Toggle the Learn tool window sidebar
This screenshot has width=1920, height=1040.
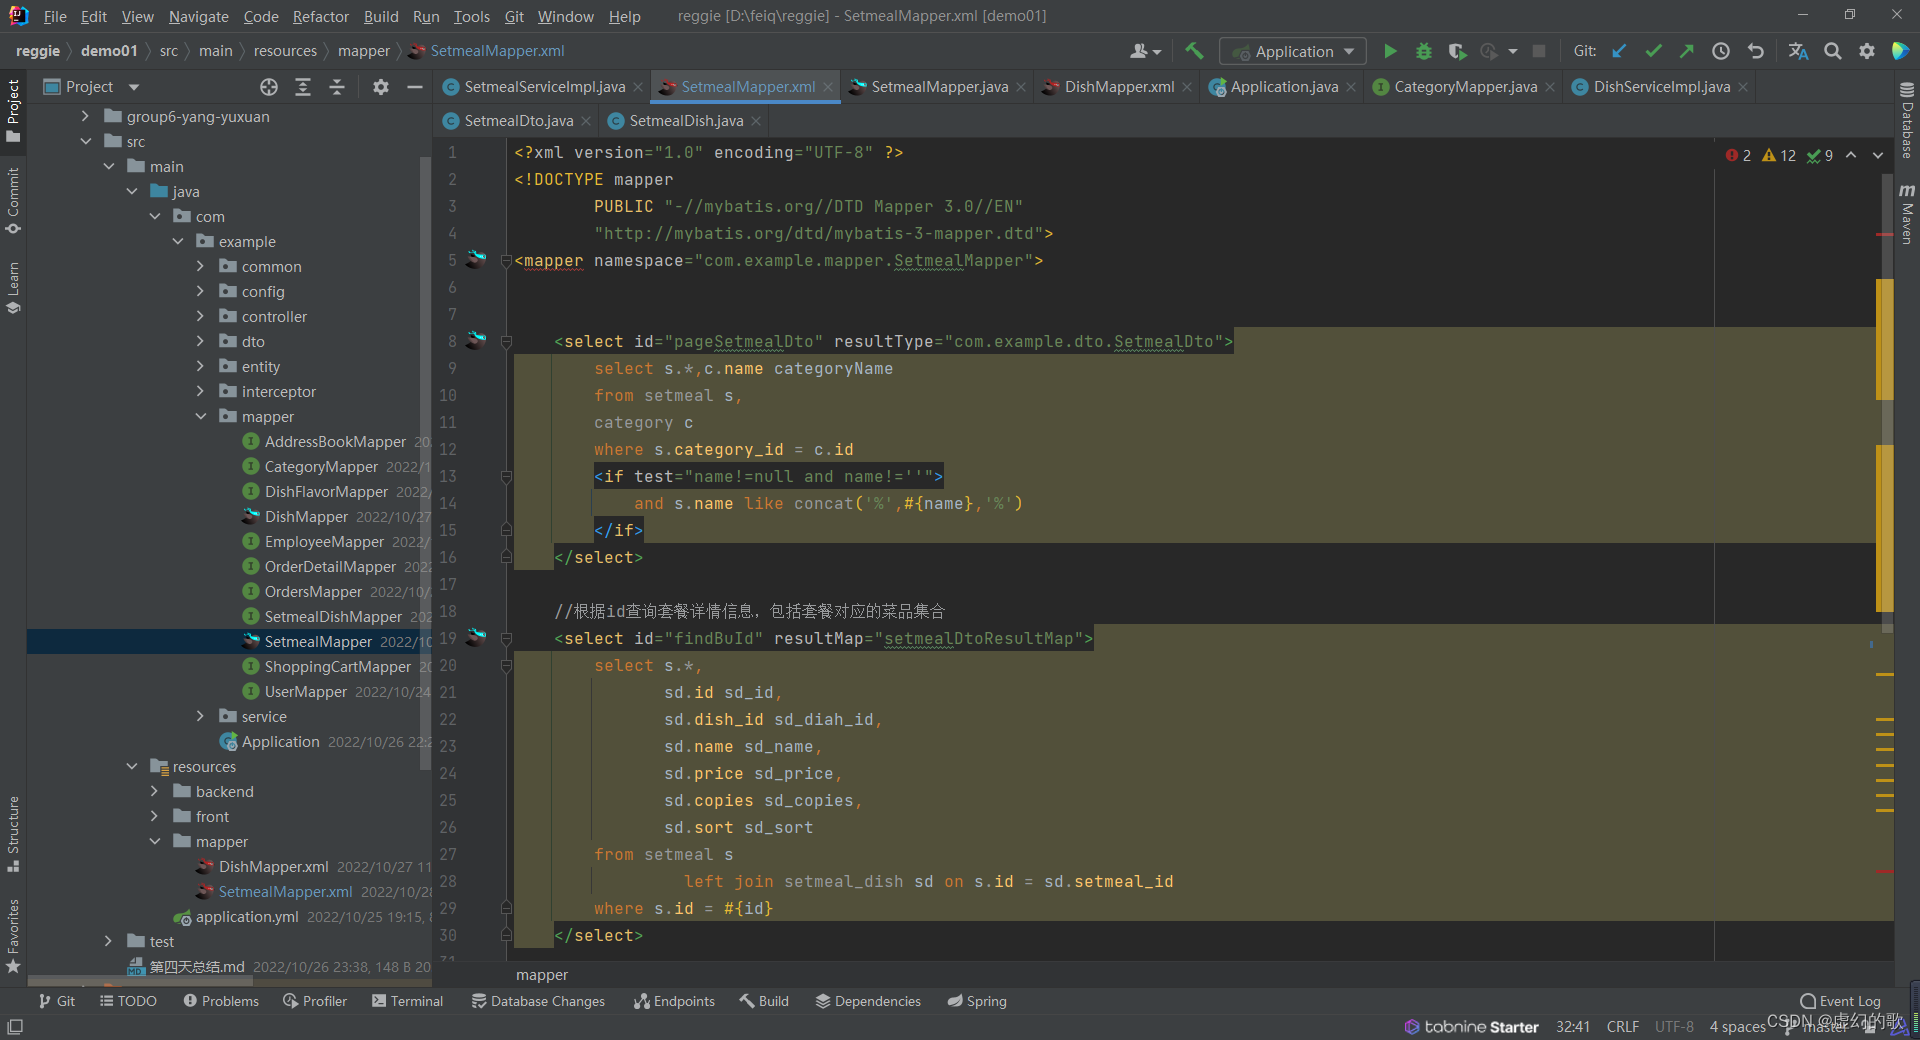[x=13, y=288]
